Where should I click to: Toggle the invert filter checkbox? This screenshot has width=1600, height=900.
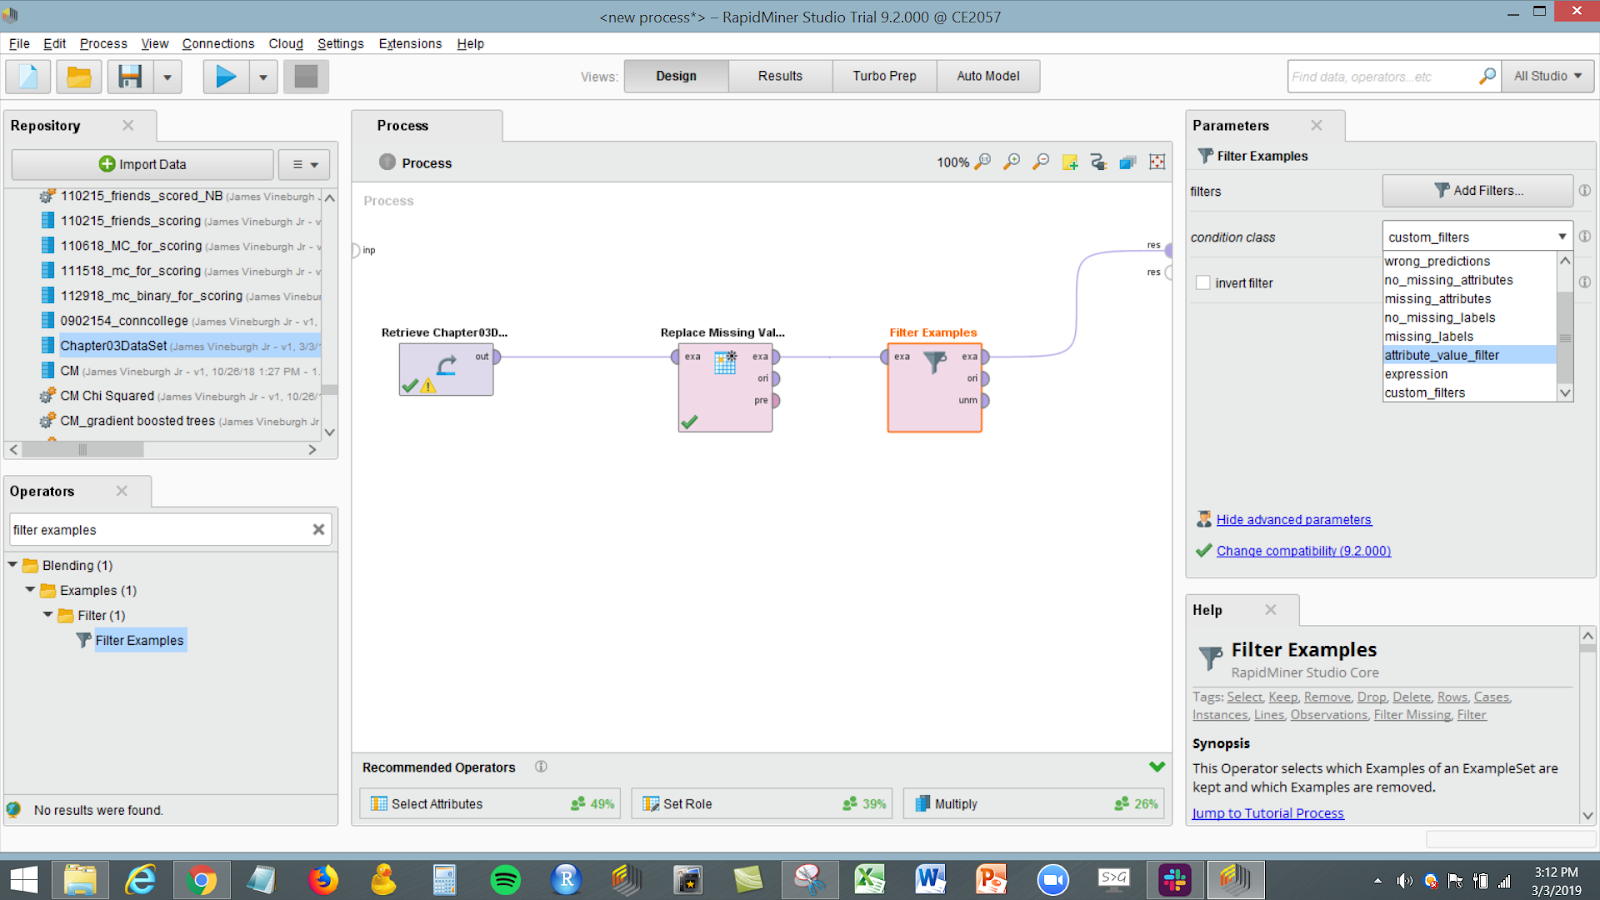pos(1203,283)
